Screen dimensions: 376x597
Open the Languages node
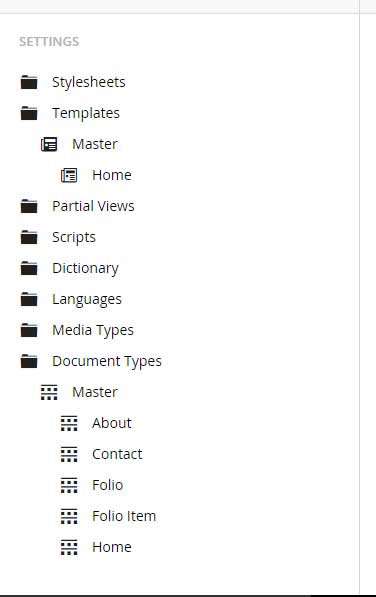coord(87,299)
